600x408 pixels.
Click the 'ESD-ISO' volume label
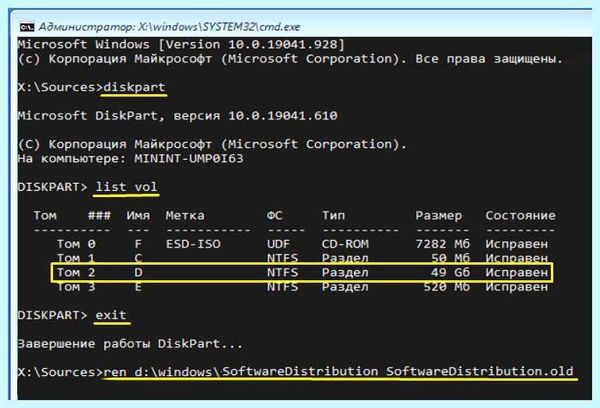pos(193,244)
